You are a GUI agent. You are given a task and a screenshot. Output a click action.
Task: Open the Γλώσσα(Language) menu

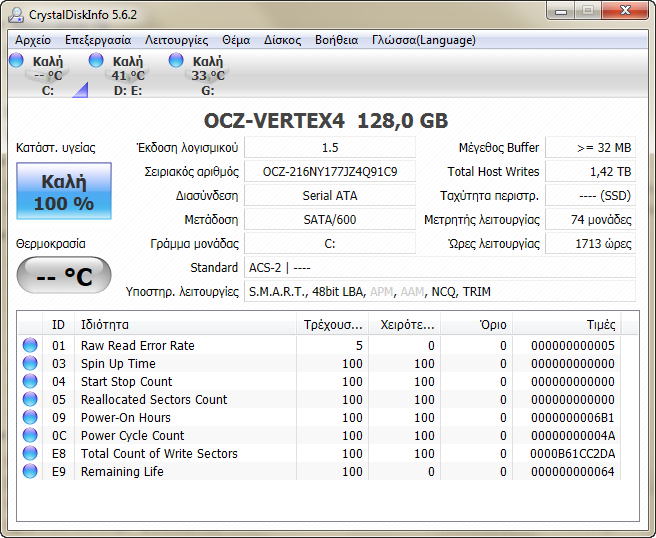423,40
